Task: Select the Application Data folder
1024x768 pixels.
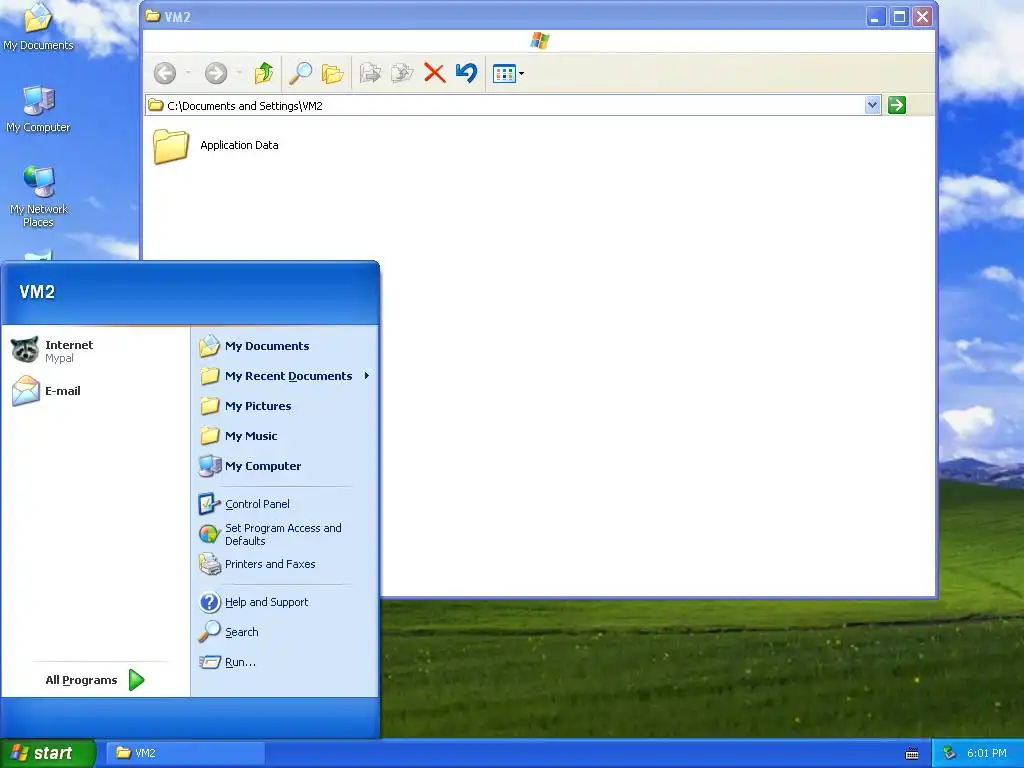Action: tap(217, 146)
